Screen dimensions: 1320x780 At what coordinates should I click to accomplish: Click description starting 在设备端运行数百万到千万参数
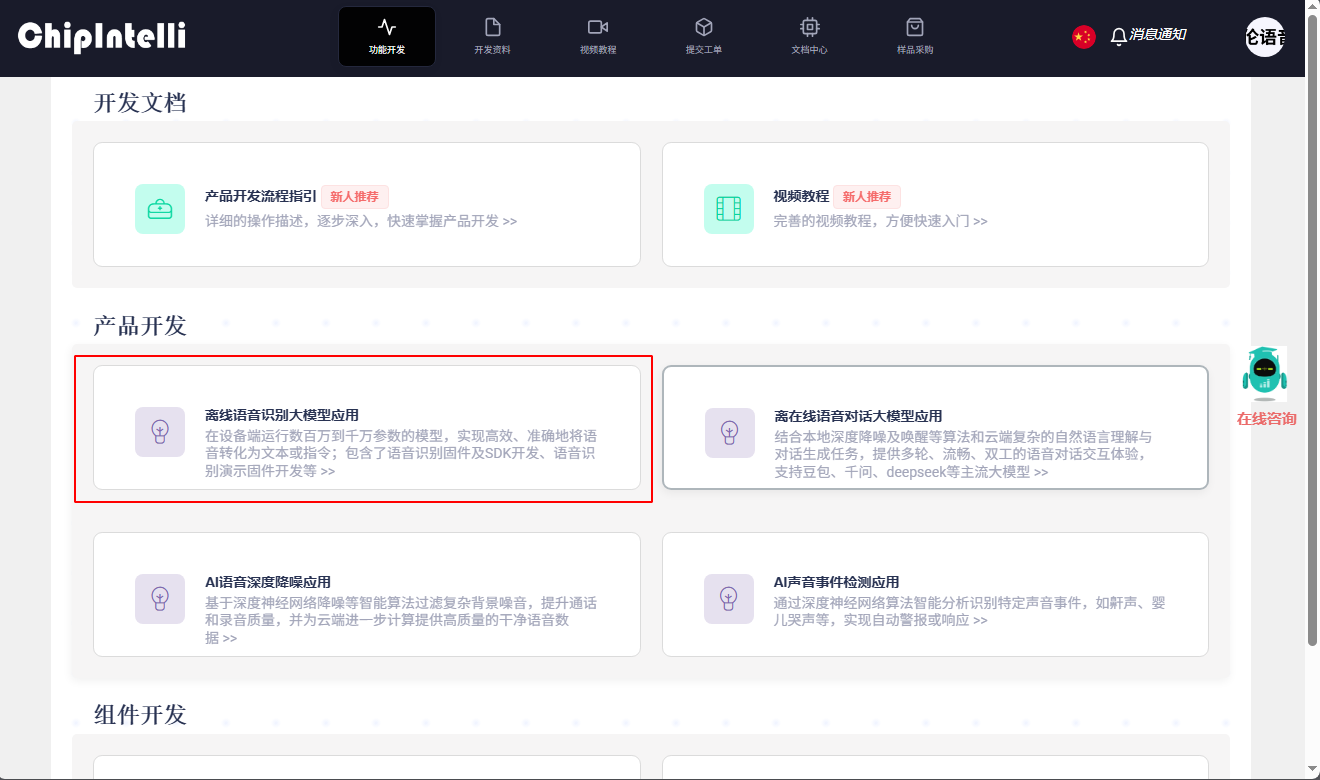tap(401, 453)
